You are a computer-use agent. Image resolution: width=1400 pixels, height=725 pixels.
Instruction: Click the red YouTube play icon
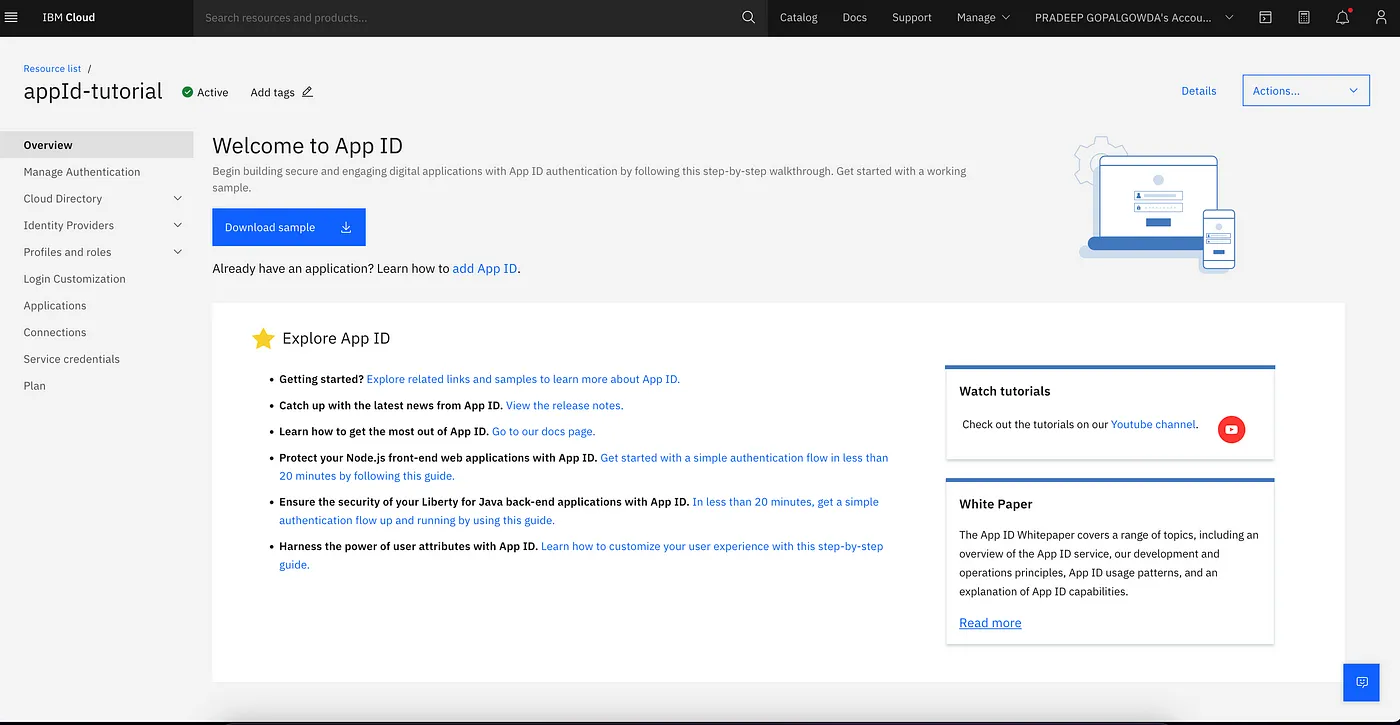(1231, 430)
